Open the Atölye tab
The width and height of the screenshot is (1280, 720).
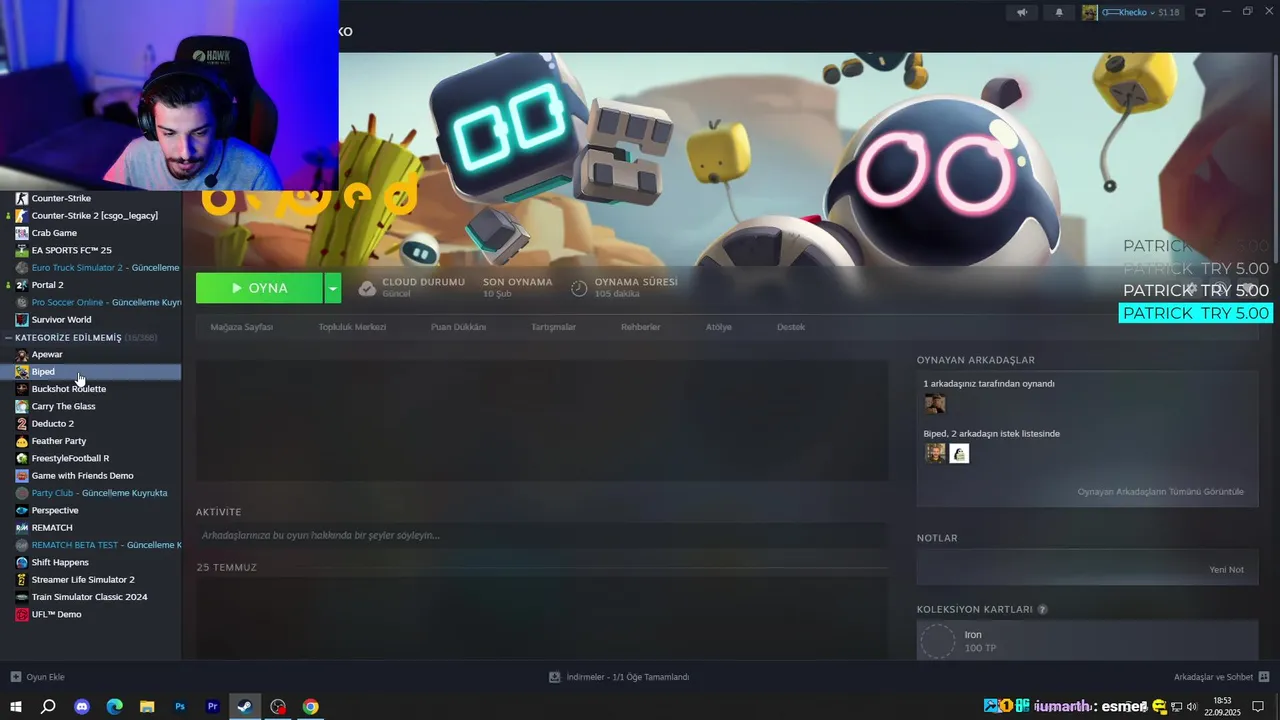pyautogui.click(x=718, y=327)
